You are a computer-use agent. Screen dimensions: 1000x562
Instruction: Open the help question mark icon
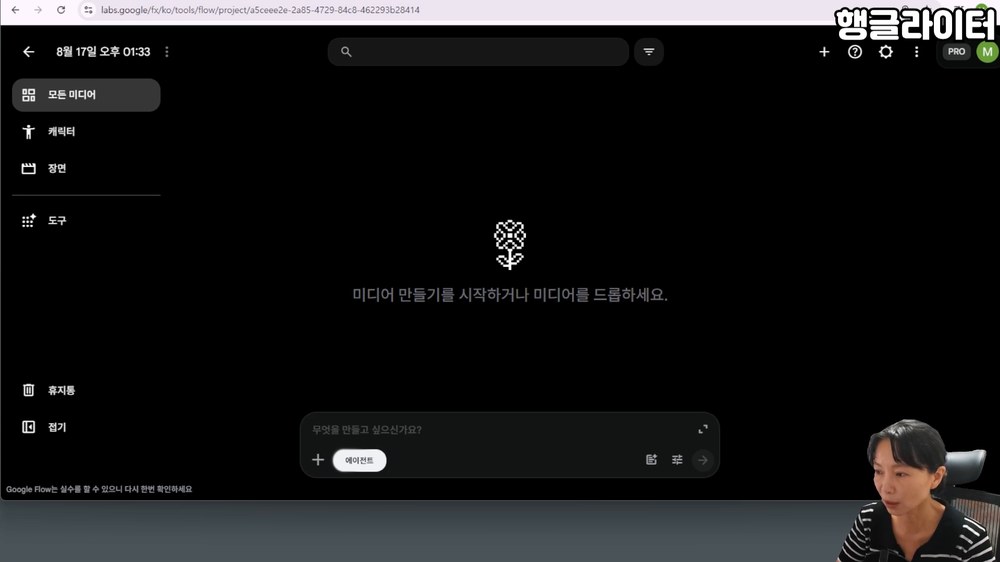855,52
